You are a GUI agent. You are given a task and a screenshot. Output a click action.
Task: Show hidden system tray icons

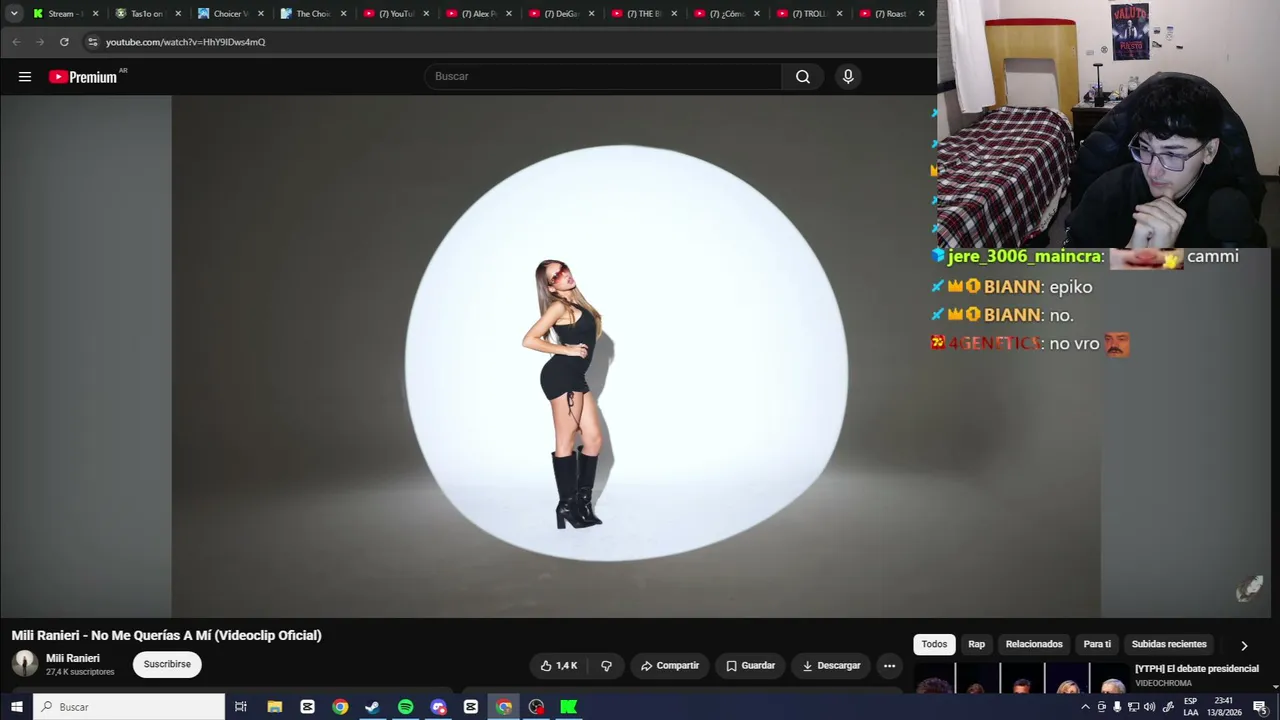(1085, 707)
